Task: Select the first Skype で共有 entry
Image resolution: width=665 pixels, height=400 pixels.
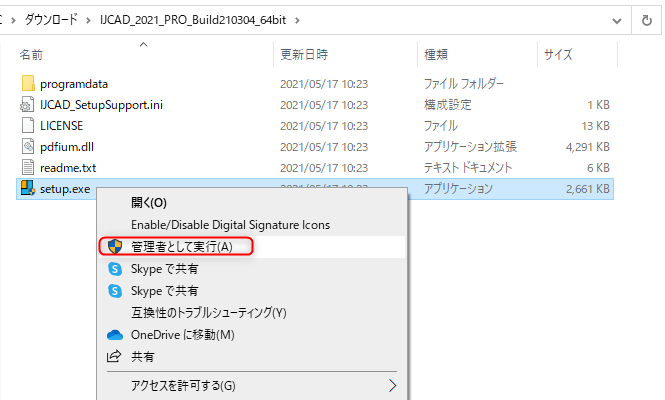Action: click(x=165, y=269)
